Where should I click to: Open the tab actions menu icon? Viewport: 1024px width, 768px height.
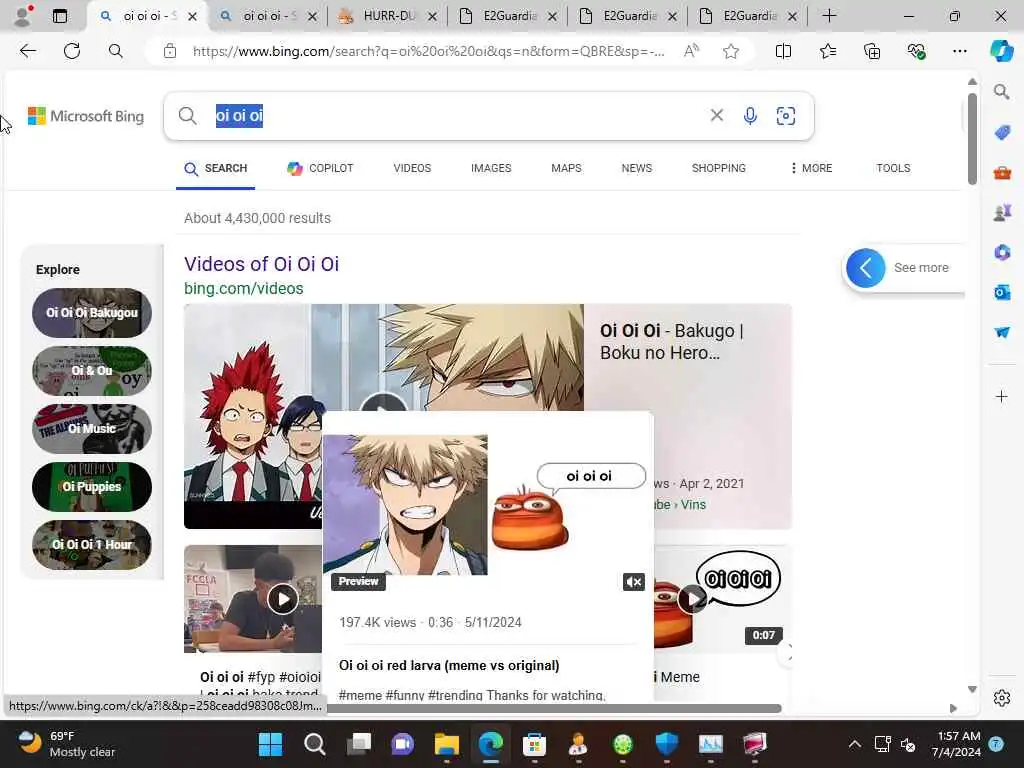pyautogui.click(x=59, y=16)
